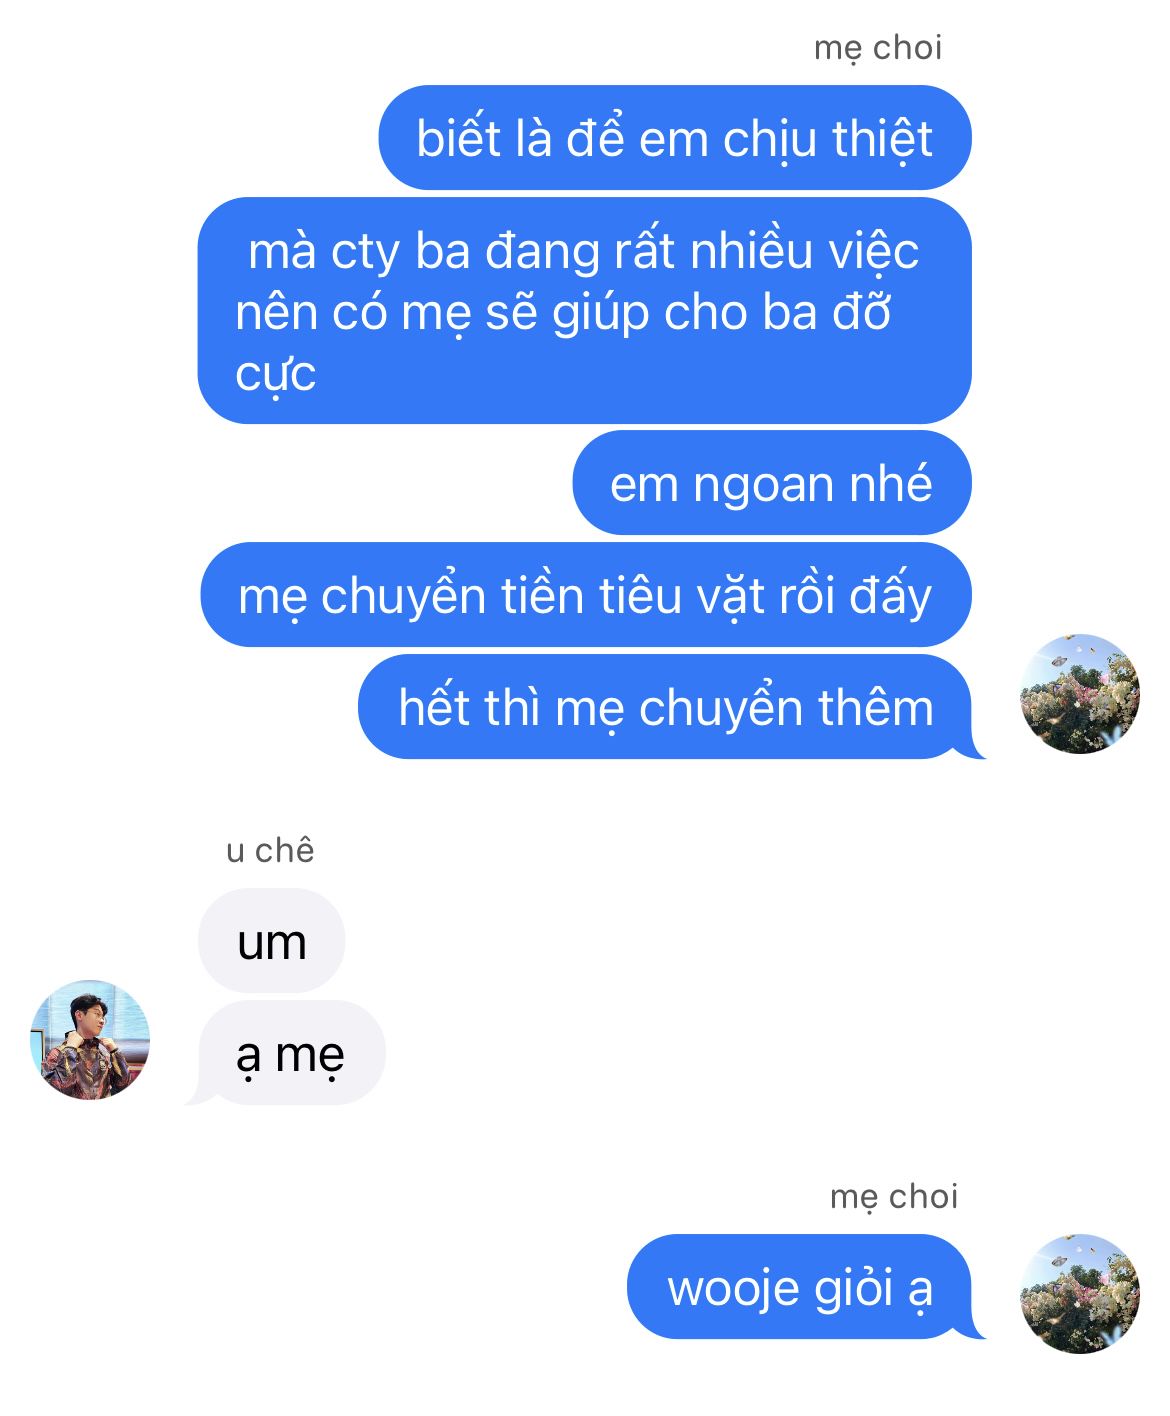
Task: Click the top flower avatar beside messages
Action: coord(1080,693)
